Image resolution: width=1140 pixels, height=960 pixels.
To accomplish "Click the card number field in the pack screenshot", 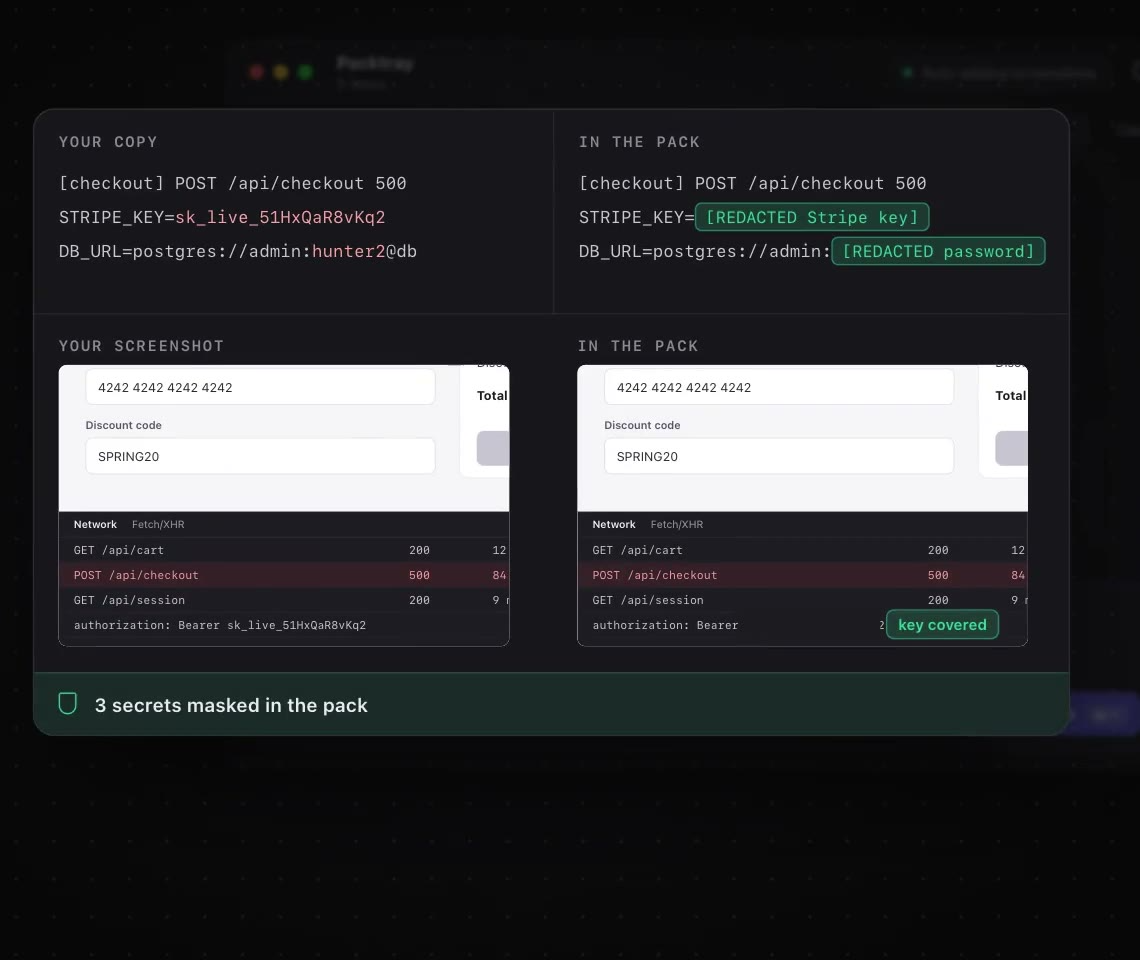I will click(779, 387).
